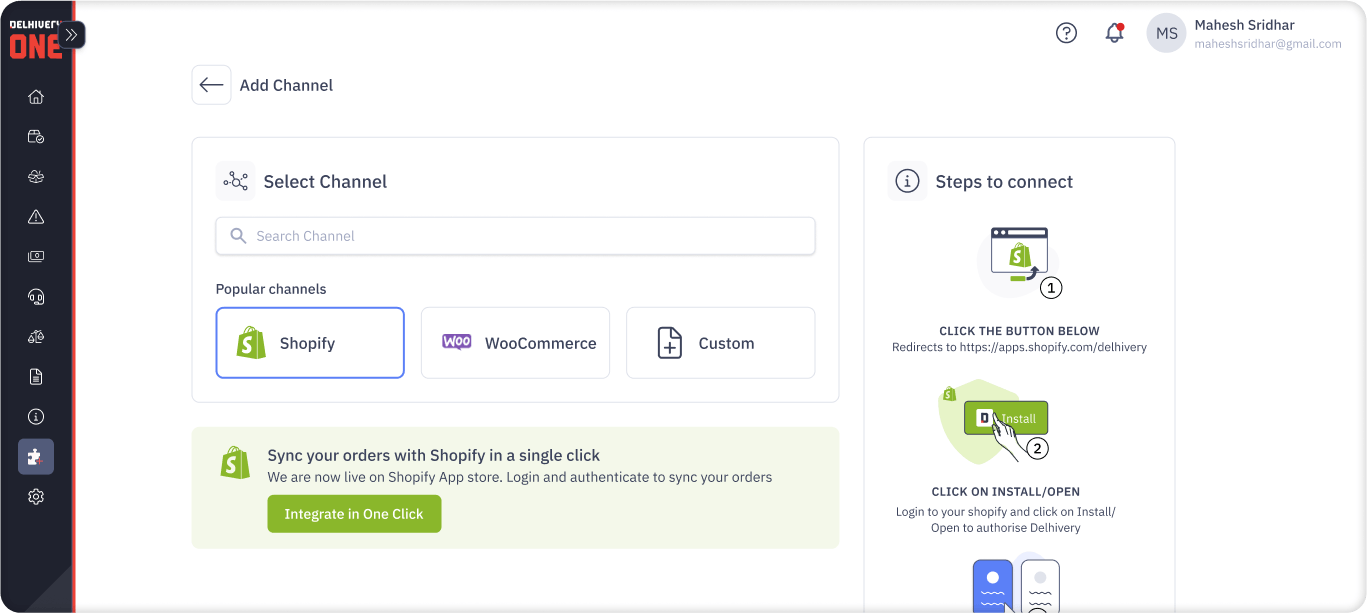Click the warning triangle sidebar icon
The height and width of the screenshot is (613, 1367).
click(x=36, y=217)
